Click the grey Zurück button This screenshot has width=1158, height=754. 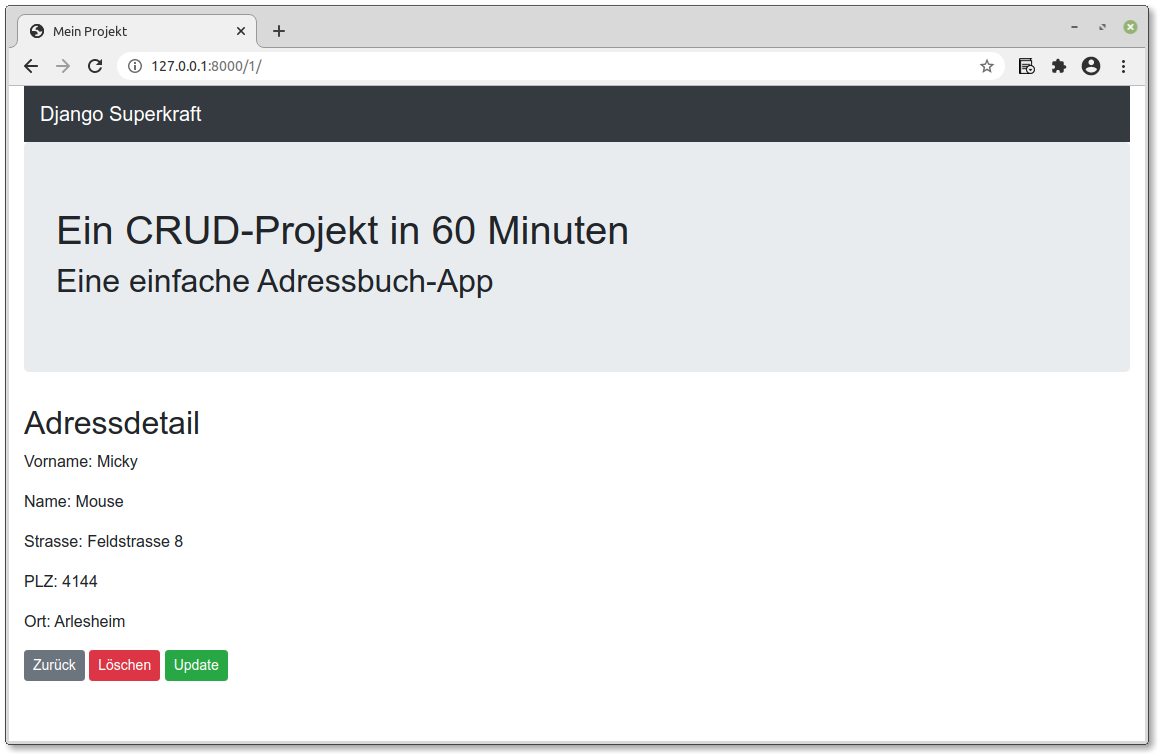click(x=54, y=665)
